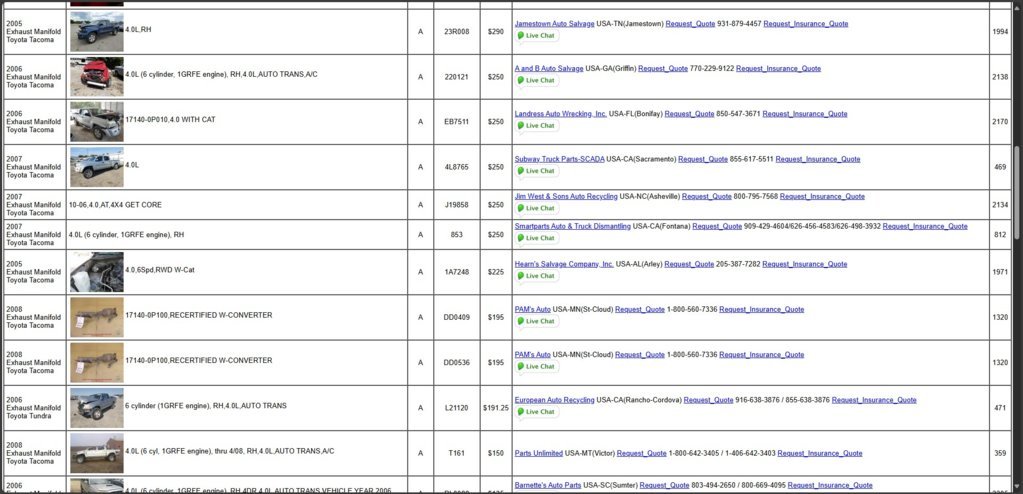The width and height of the screenshot is (1023, 494).
Task: Click Request_Quote for Hearn's Salvage Company
Action: 689,264
